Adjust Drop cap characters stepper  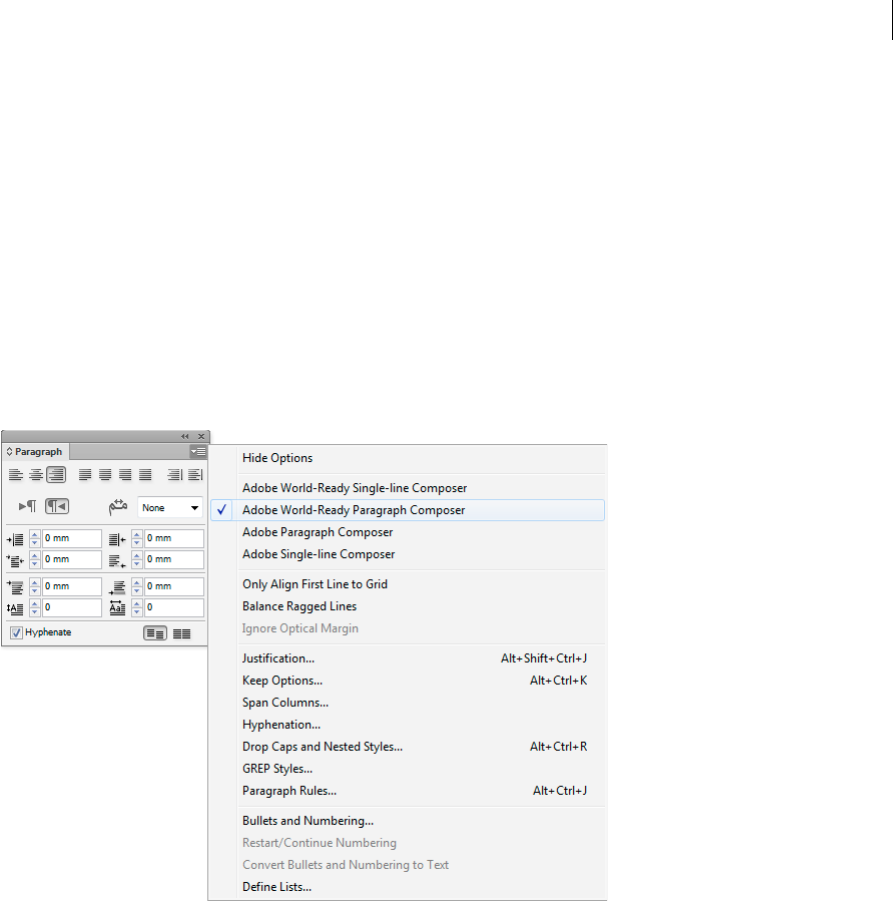137,607
